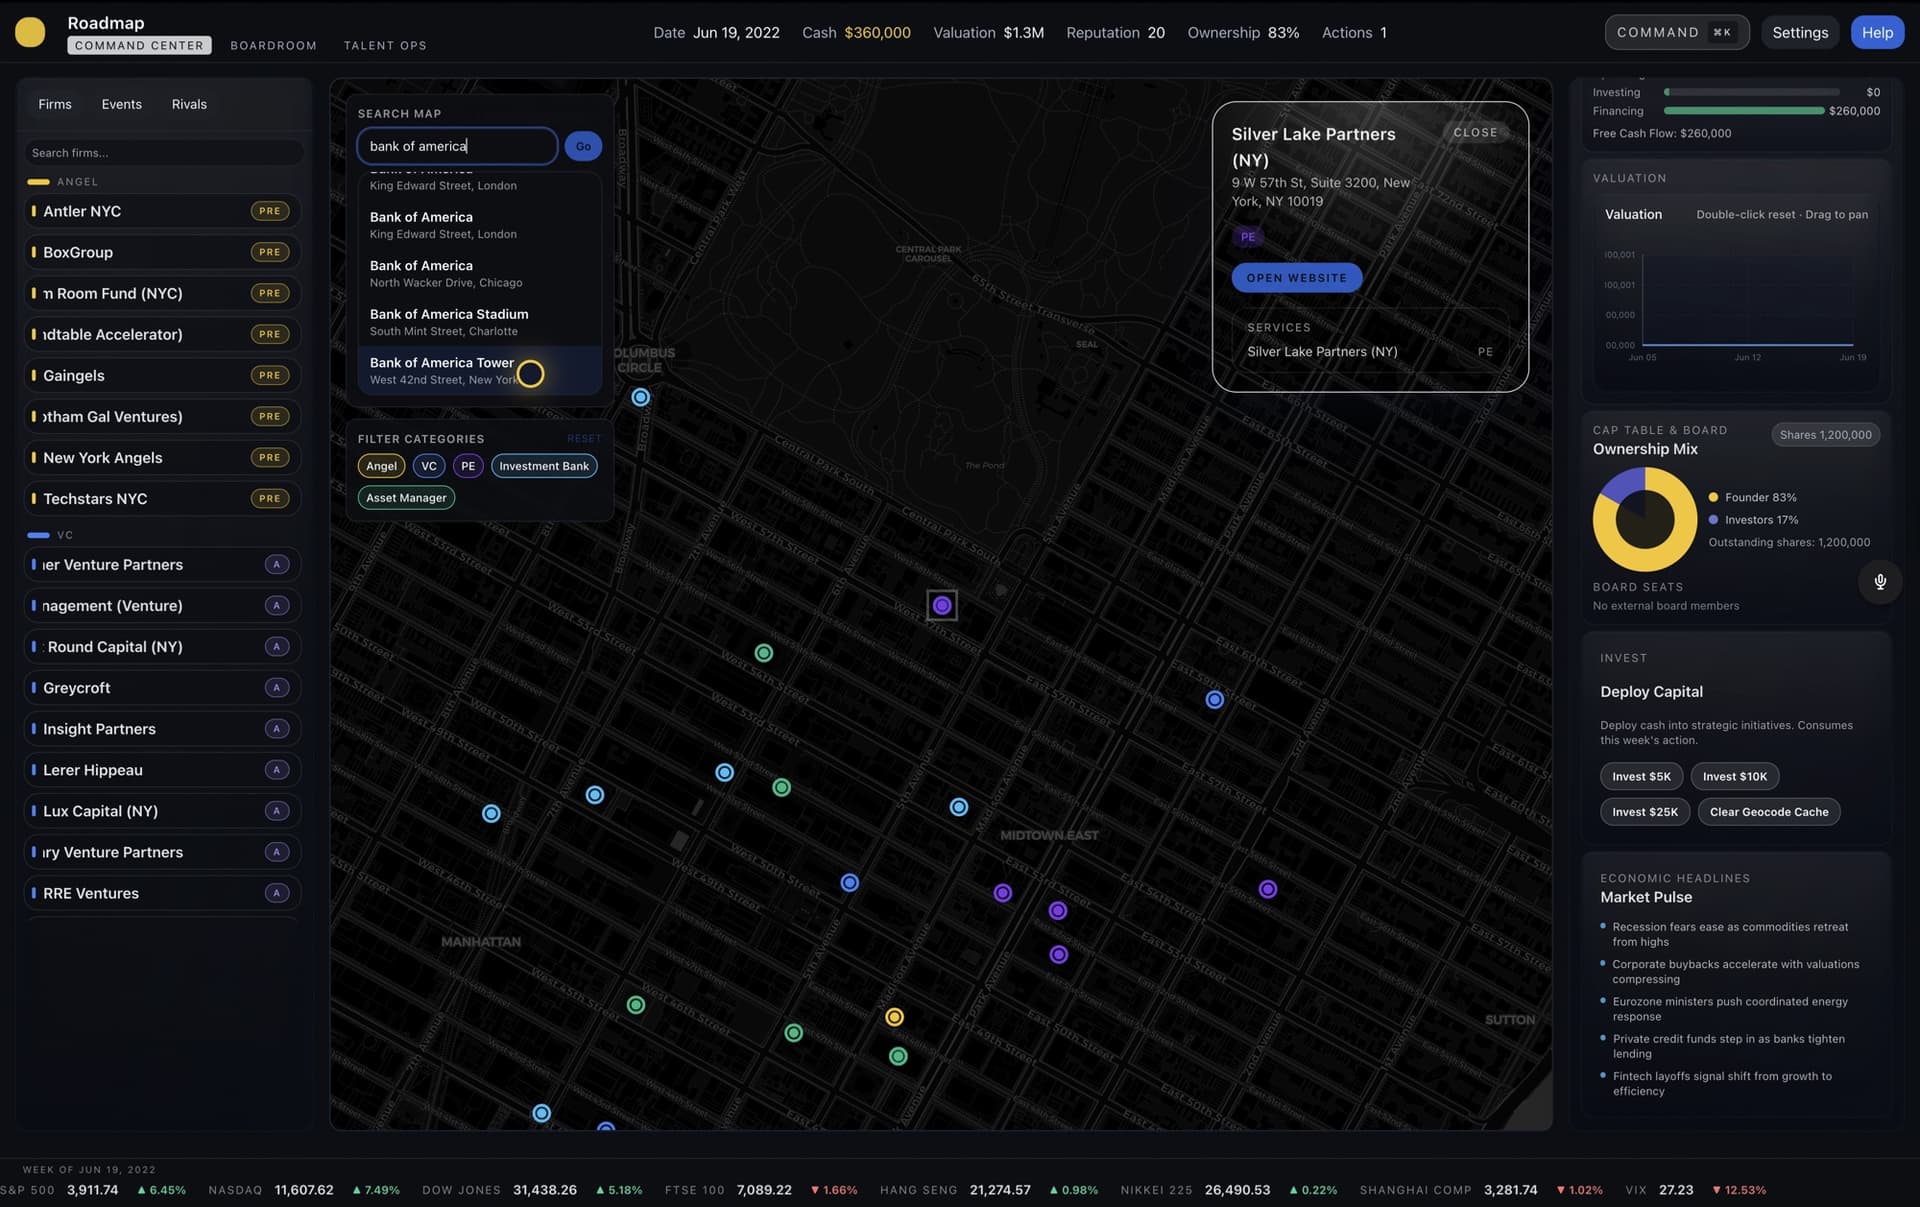Screen dimensions: 1920x1207
Task: Toggle the VC filter category chip
Action: point(428,465)
